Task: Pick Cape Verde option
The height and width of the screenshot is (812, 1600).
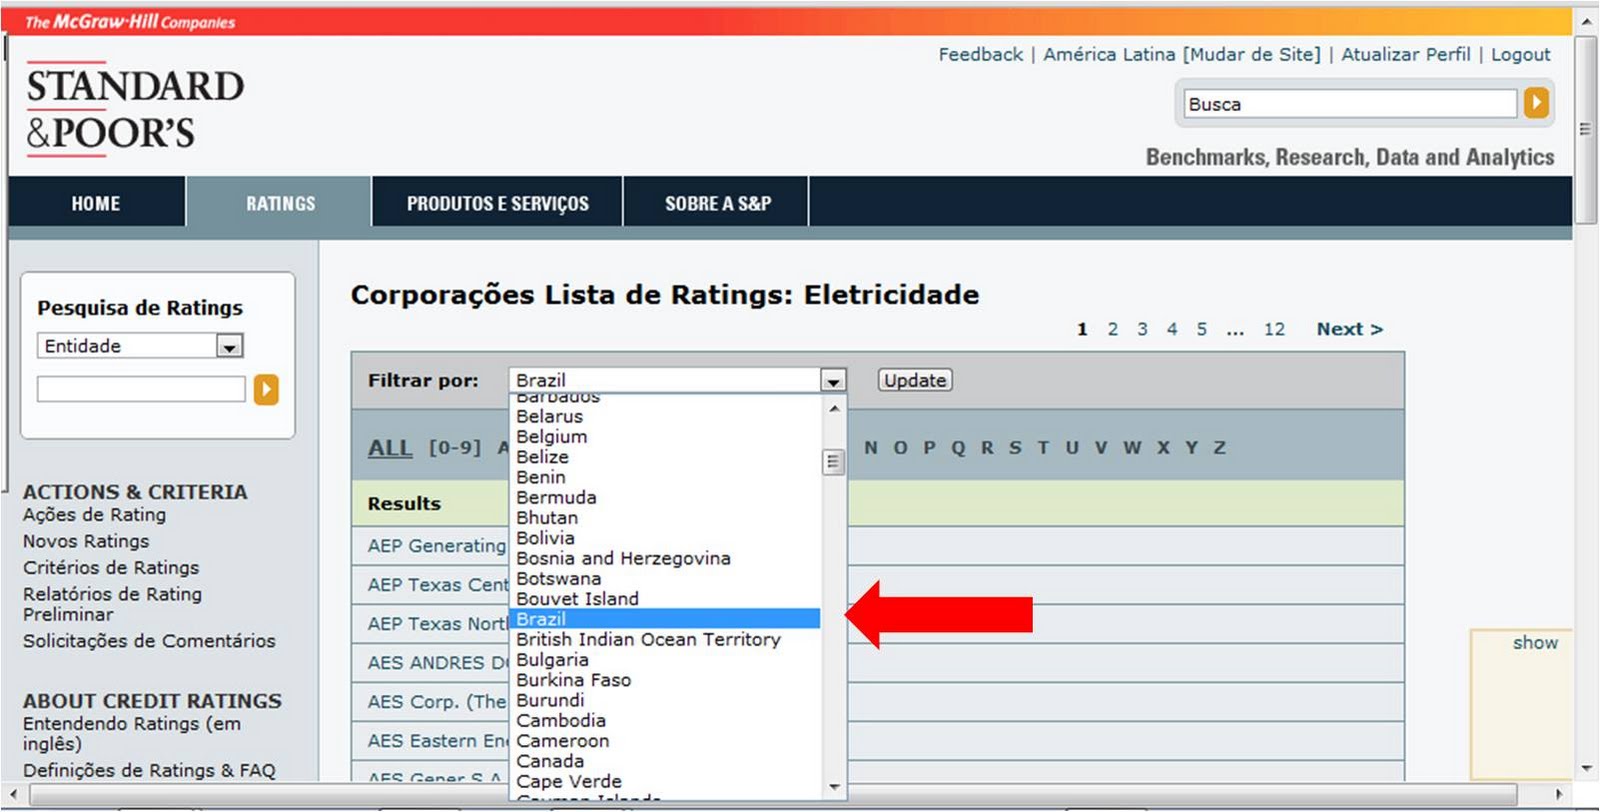Action: coord(664,781)
